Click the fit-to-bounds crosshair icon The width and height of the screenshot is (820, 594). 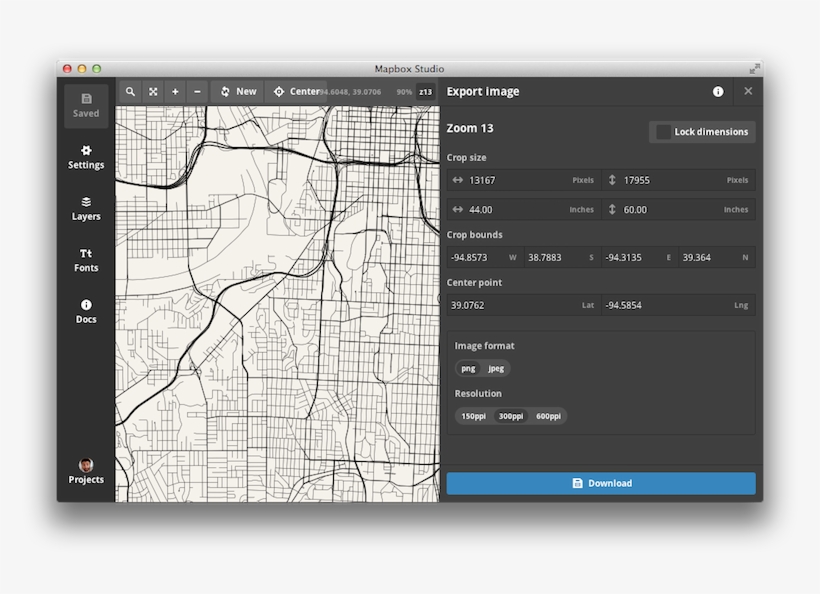(x=153, y=91)
